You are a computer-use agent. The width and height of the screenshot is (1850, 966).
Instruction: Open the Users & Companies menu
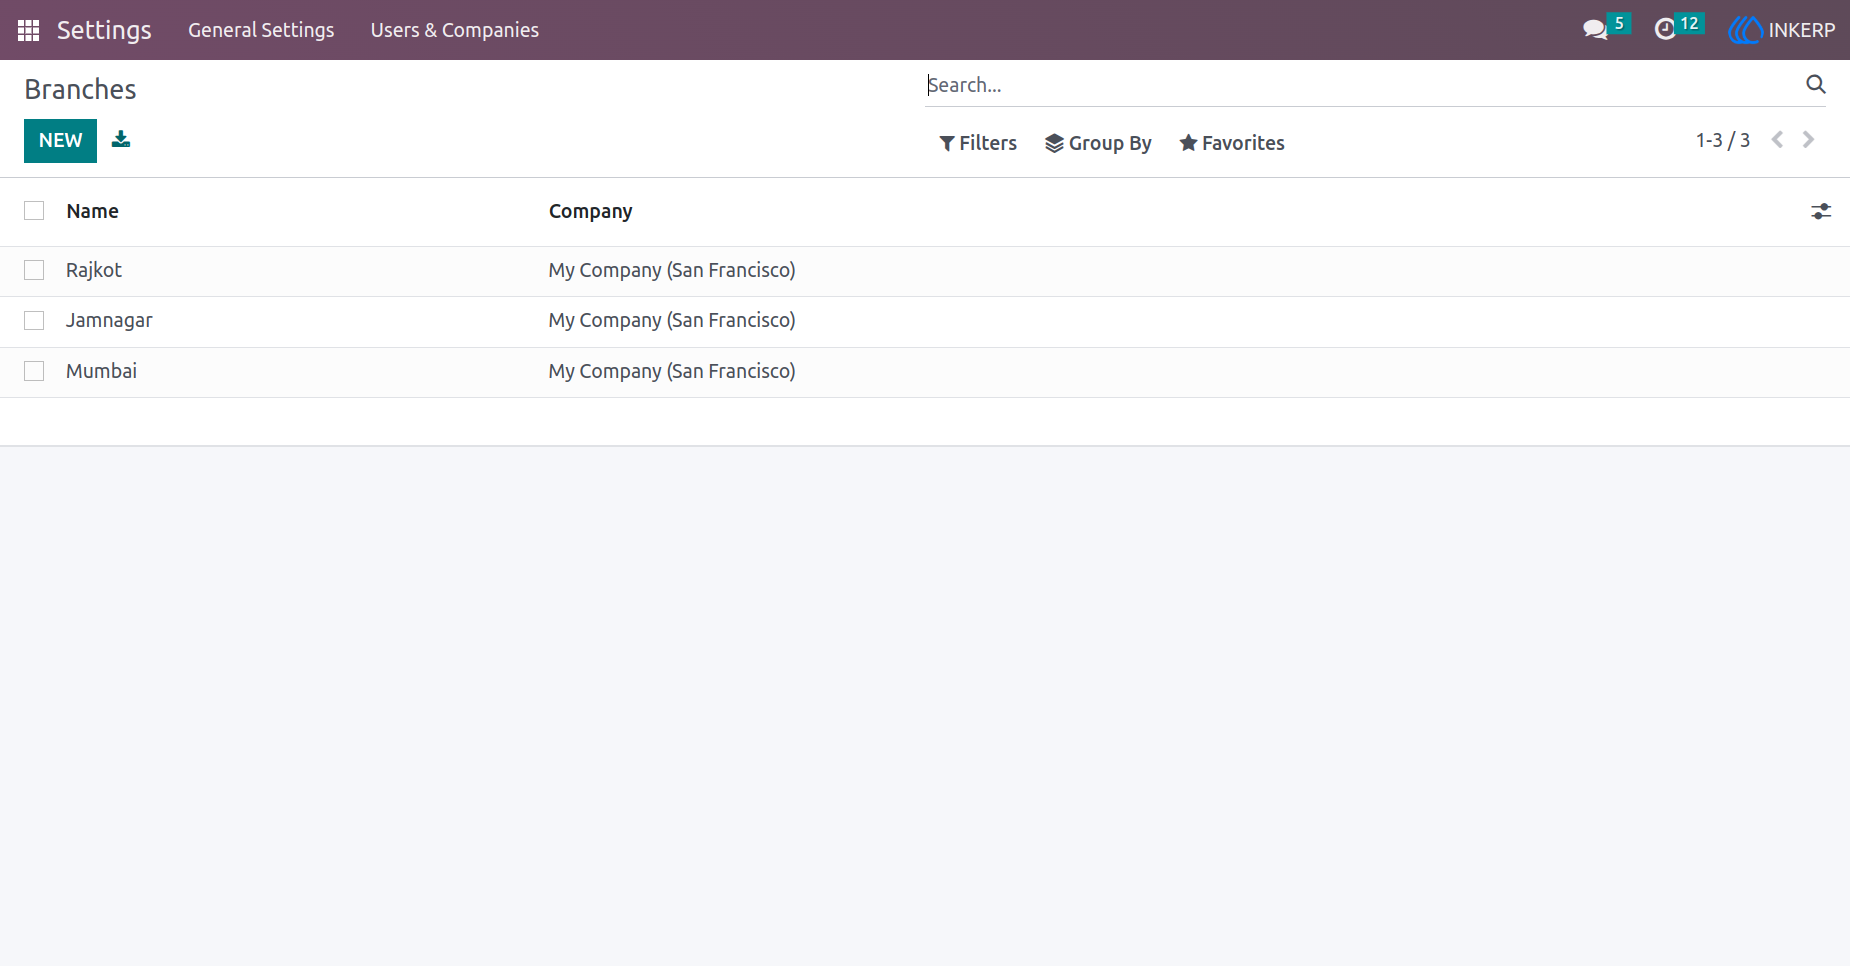pyautogui.click(x=455, y=30)
